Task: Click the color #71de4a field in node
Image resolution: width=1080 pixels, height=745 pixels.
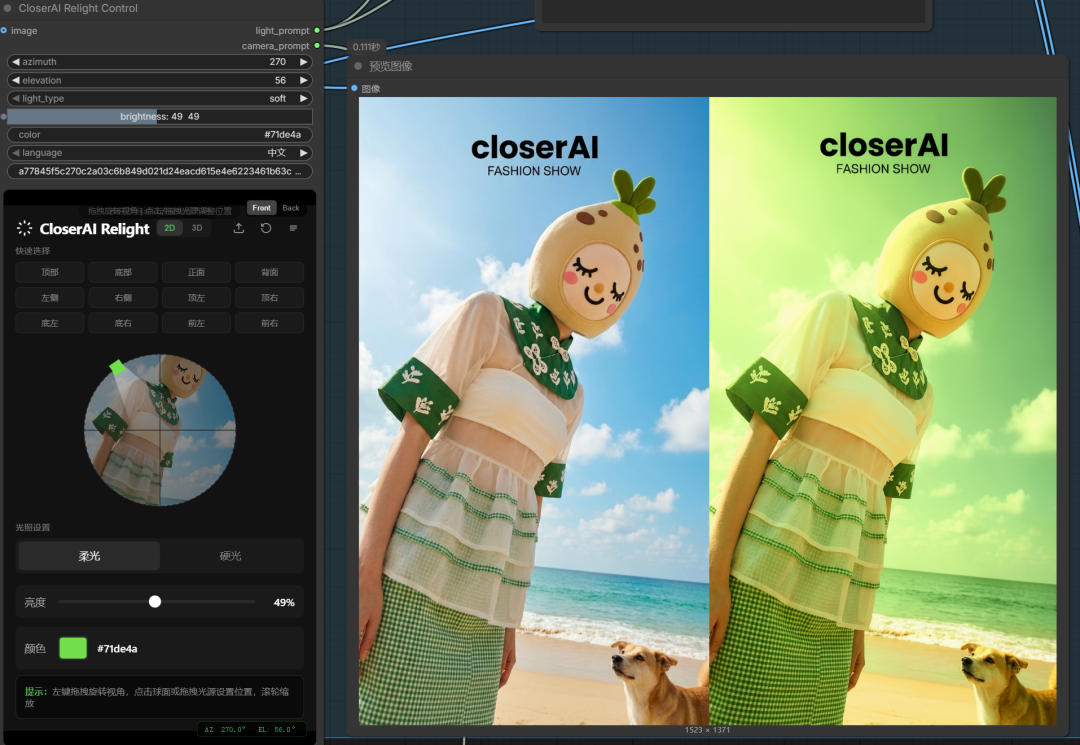Action: pos(160,135)
